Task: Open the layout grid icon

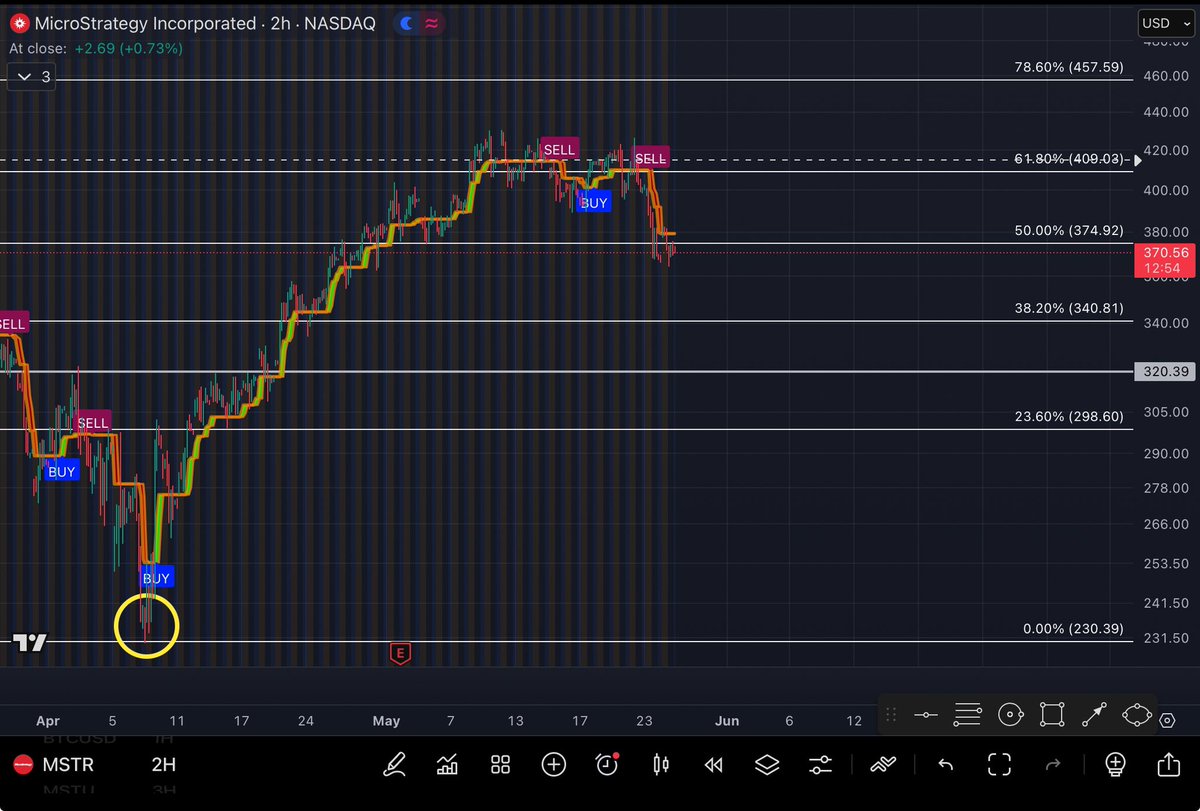Action: (x=501, y=765)
